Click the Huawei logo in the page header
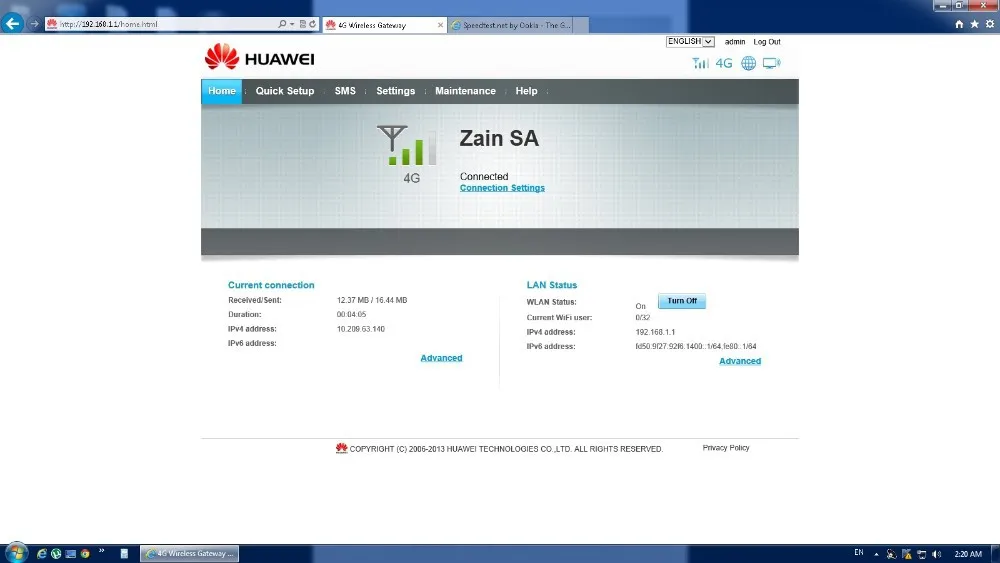 [260, 57]
